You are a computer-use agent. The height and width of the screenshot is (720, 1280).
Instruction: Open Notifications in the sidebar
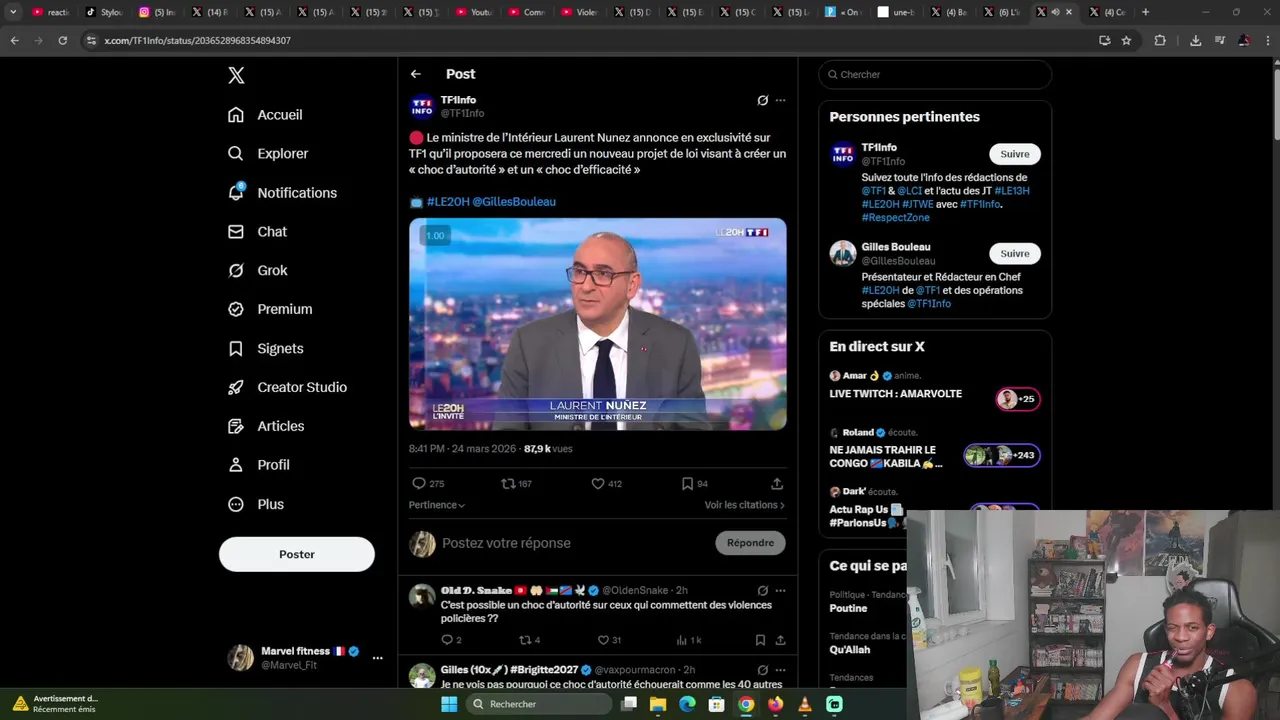[x=282, y=193]
